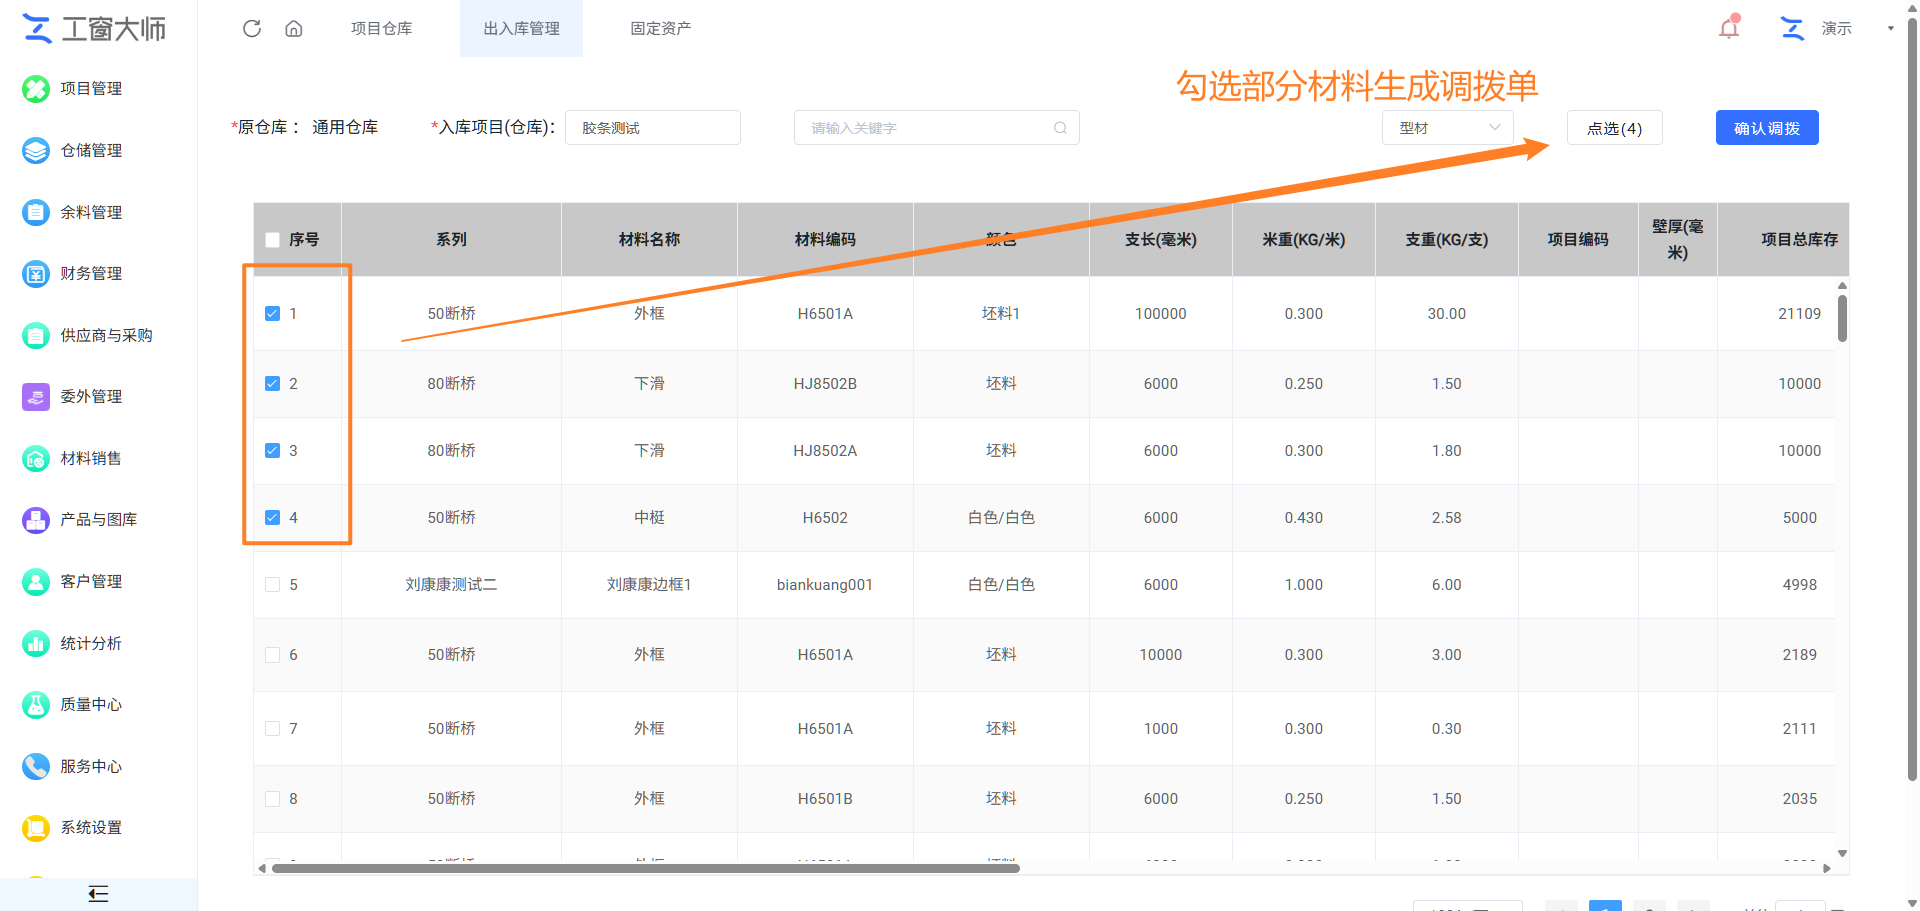
Task: Open 仓储管理 sidebar icon
Action: pos(36,151)
